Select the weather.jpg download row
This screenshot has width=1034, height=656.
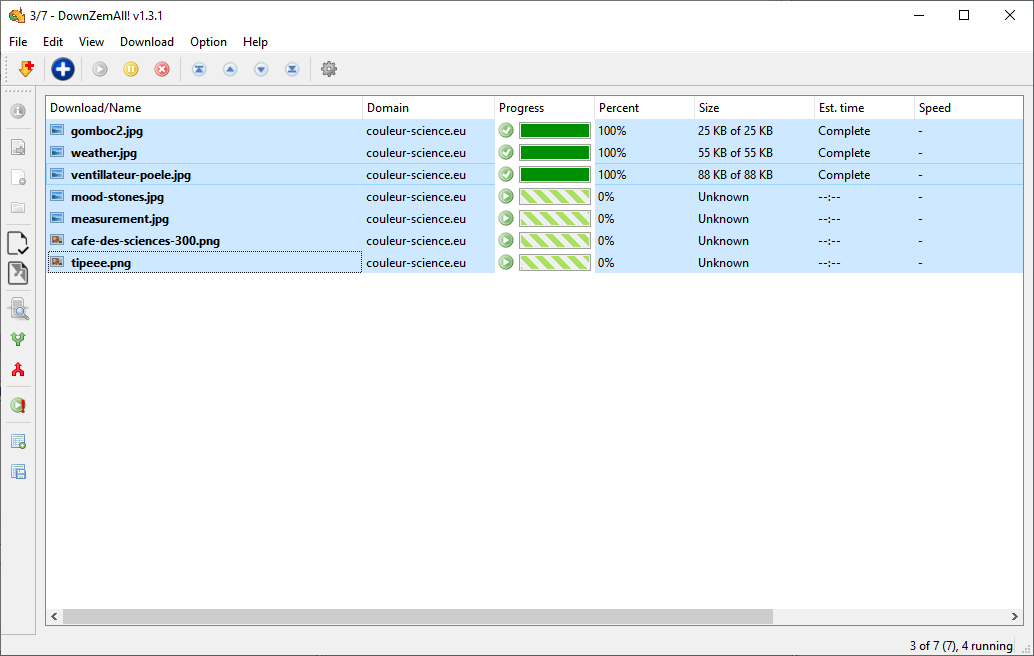(535, 152)
